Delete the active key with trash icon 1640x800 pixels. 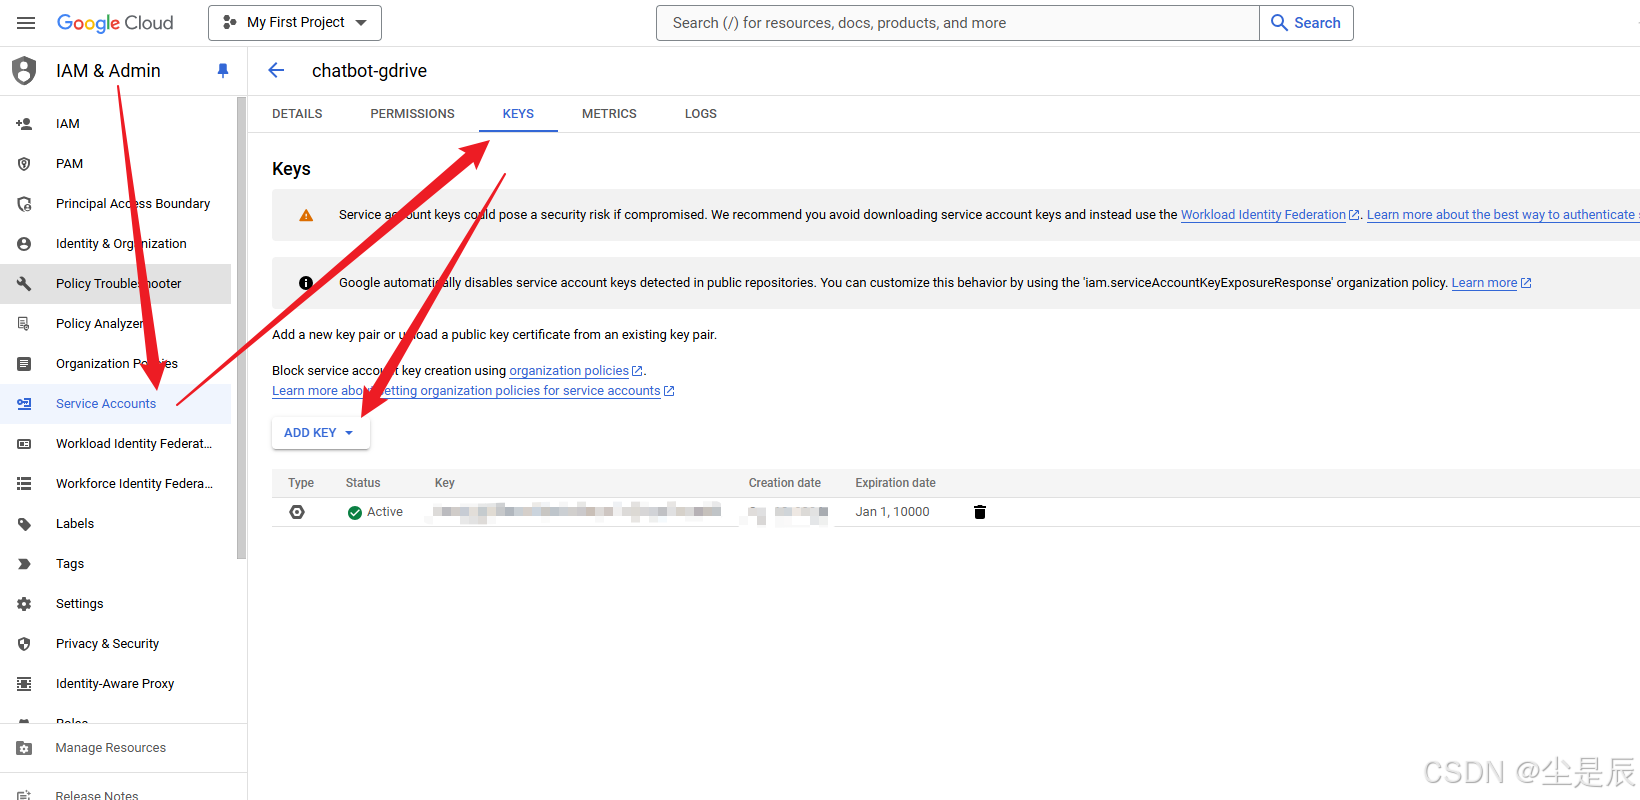pos(980,512)
